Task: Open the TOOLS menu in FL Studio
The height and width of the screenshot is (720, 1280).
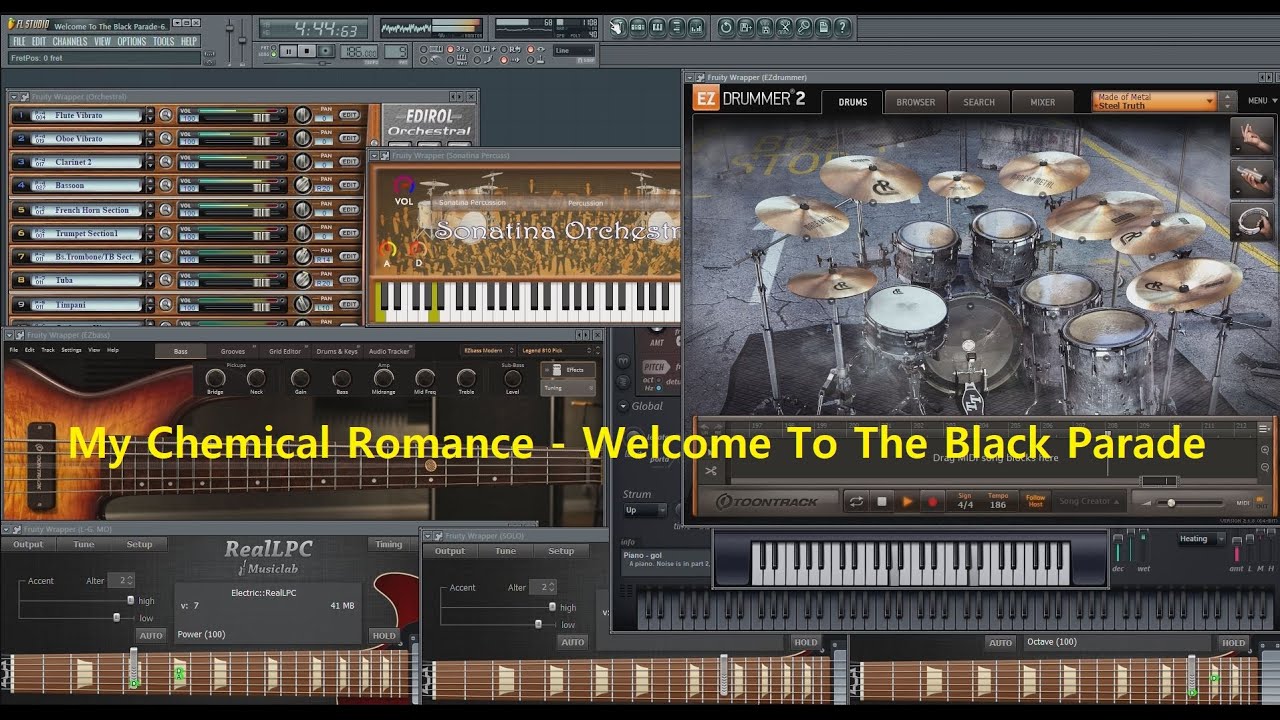Action: 164,42
